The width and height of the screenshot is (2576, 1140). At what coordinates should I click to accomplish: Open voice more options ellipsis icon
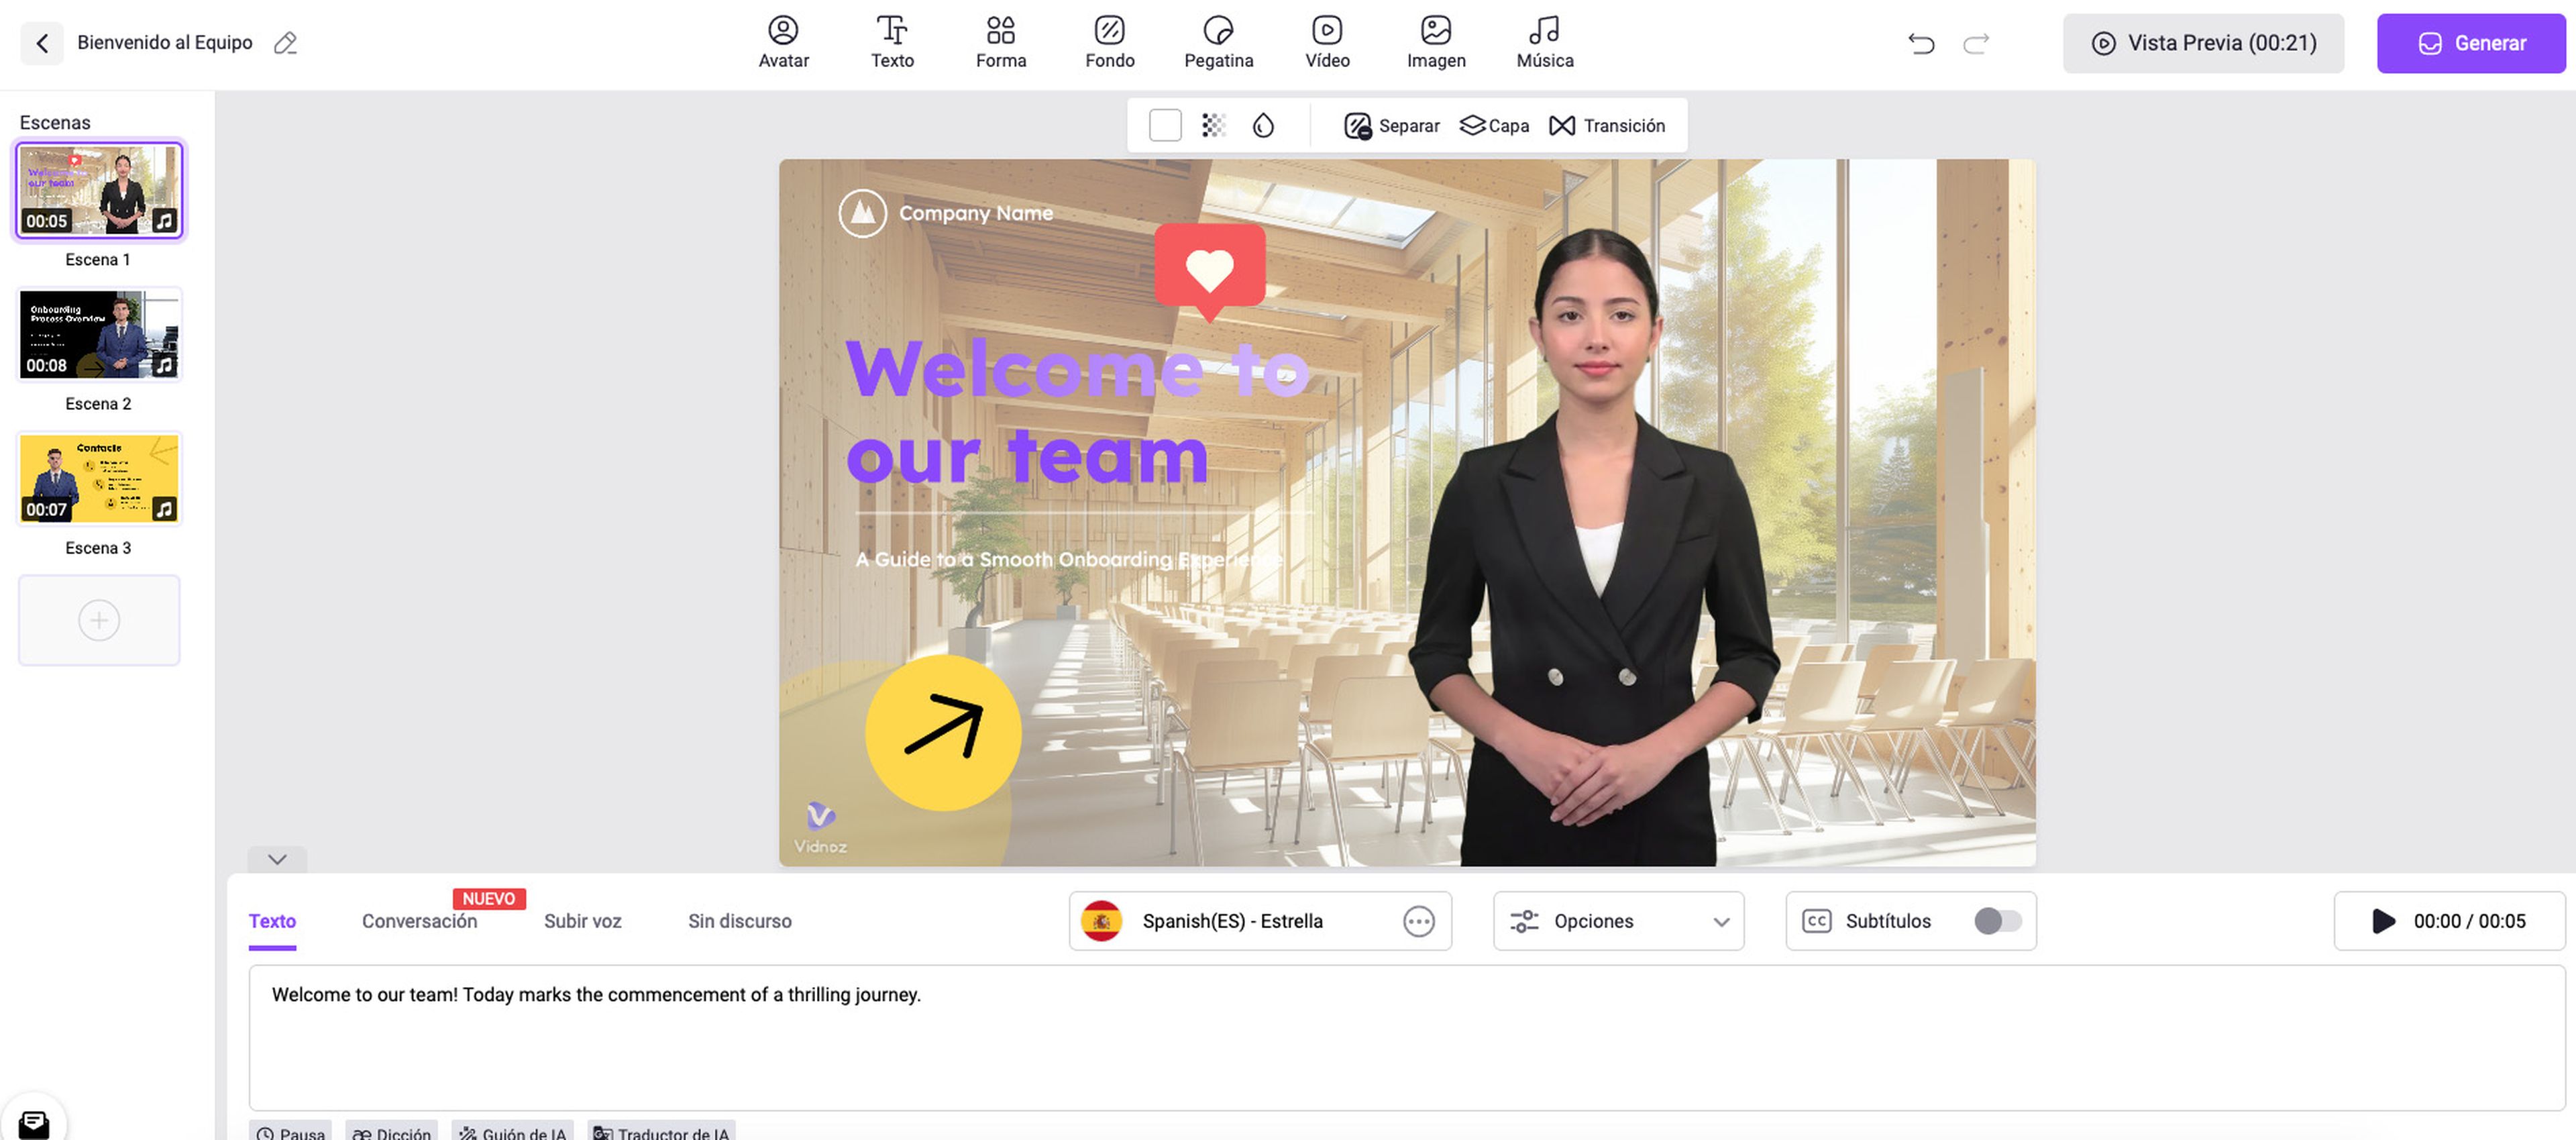(x=1418, y=921)
